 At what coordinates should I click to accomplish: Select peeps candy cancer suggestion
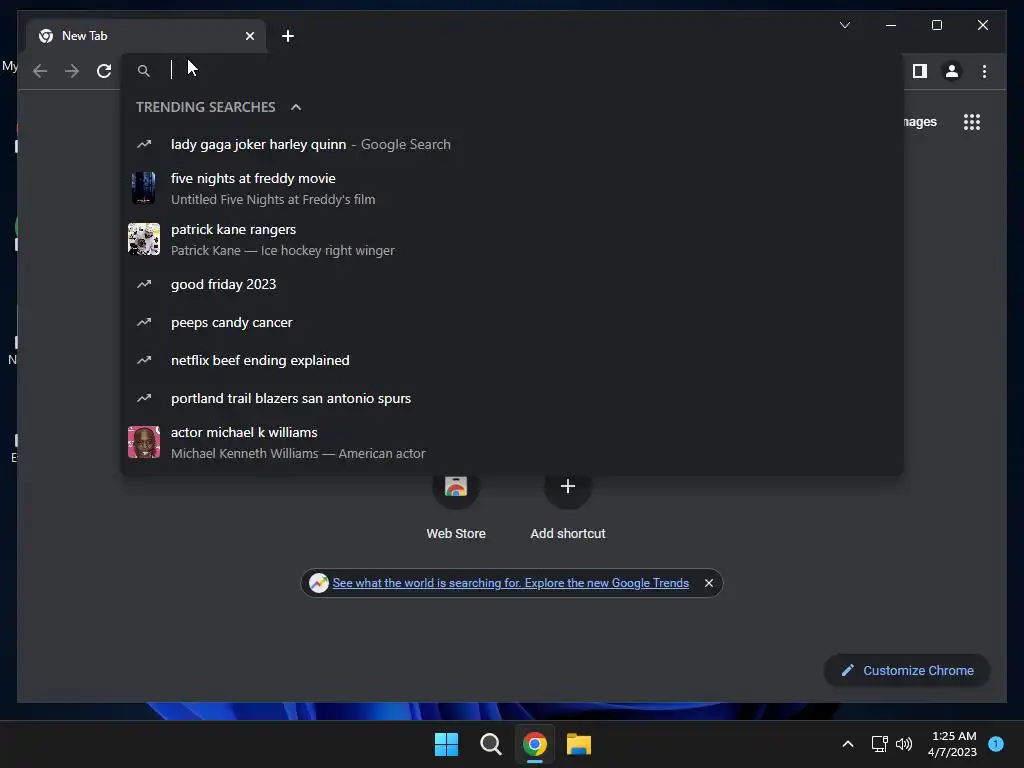point(512,322)
